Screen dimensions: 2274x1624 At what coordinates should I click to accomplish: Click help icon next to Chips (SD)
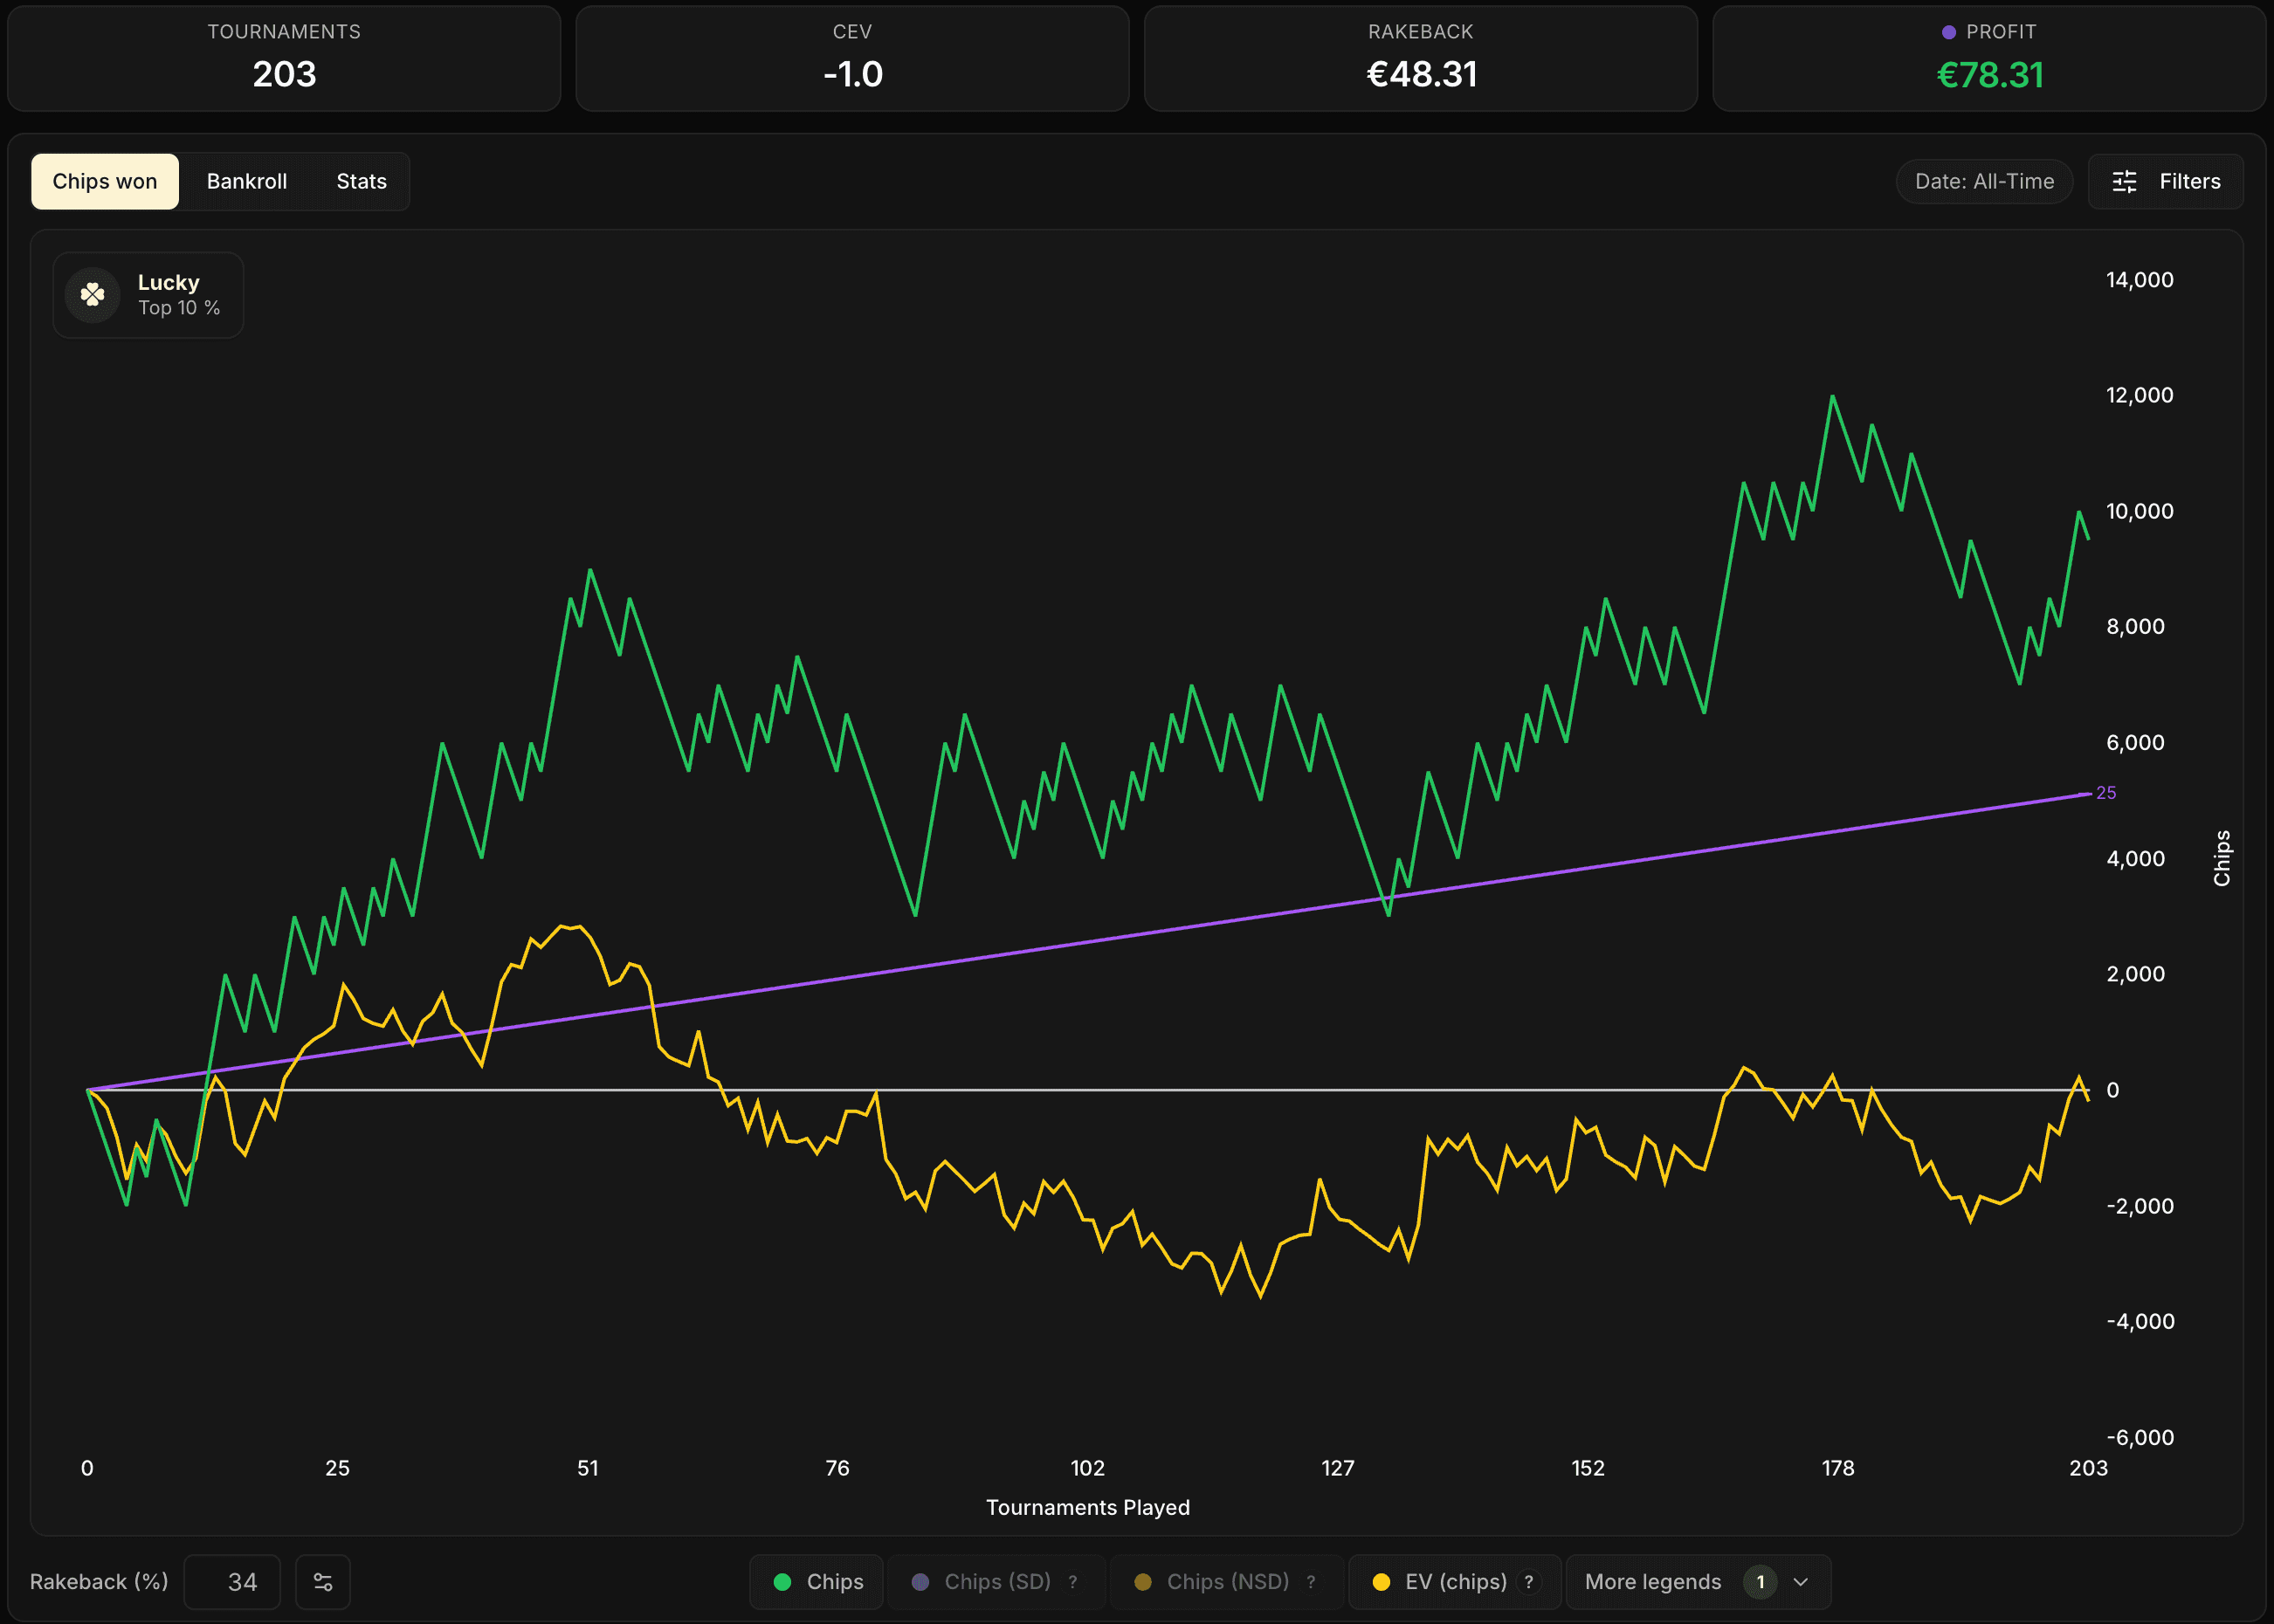1073,1582
